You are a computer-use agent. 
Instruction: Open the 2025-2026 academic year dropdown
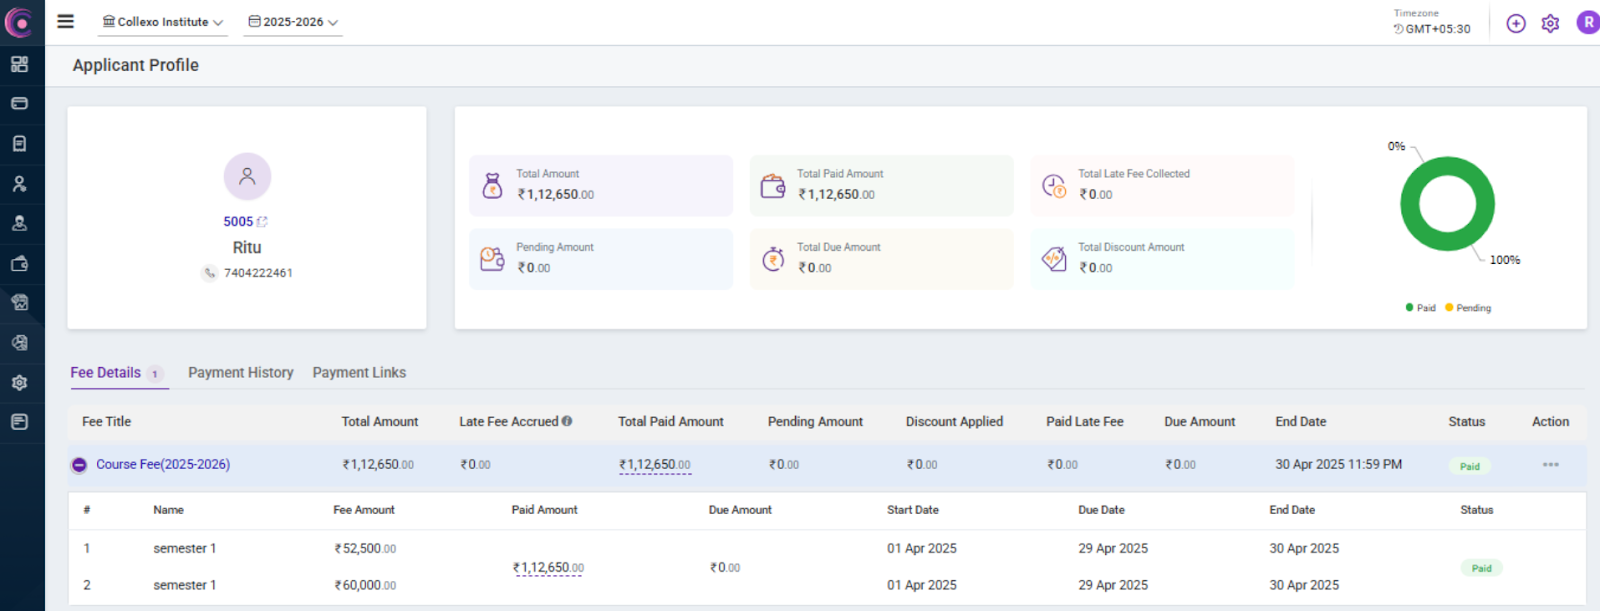[293, 22]
